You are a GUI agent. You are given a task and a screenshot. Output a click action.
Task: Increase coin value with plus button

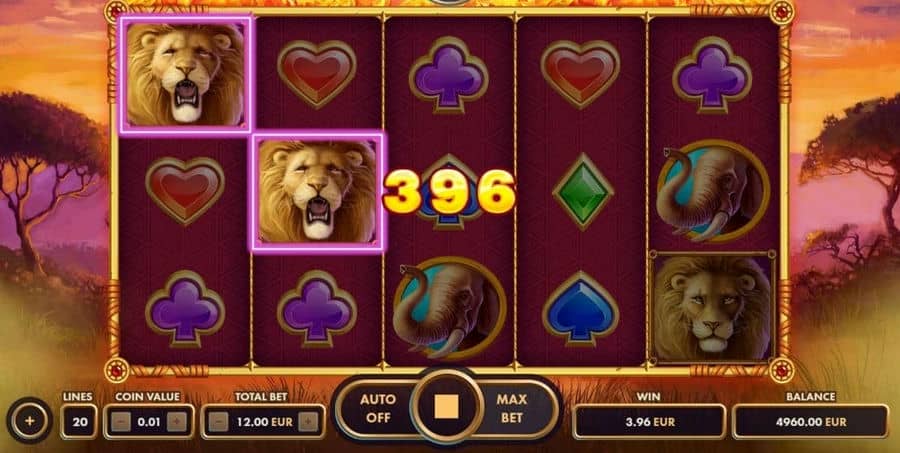click(176, 422)
